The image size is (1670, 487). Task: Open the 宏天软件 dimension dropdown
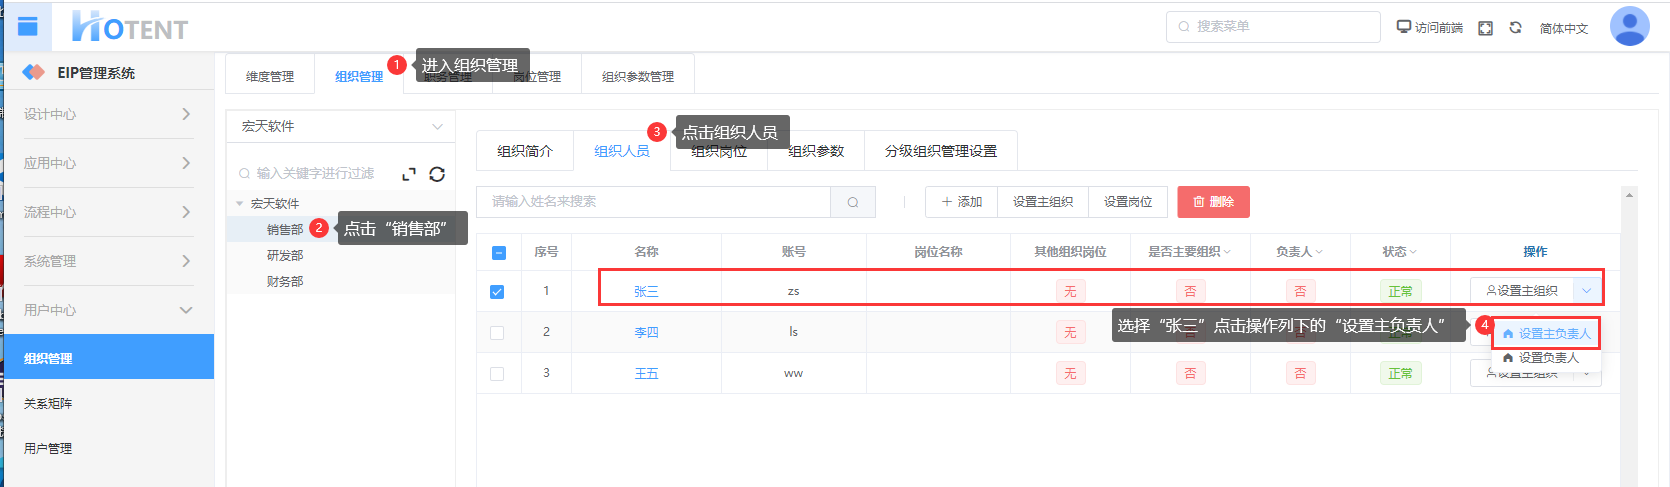pyautogui.click(x=341, y=127)
